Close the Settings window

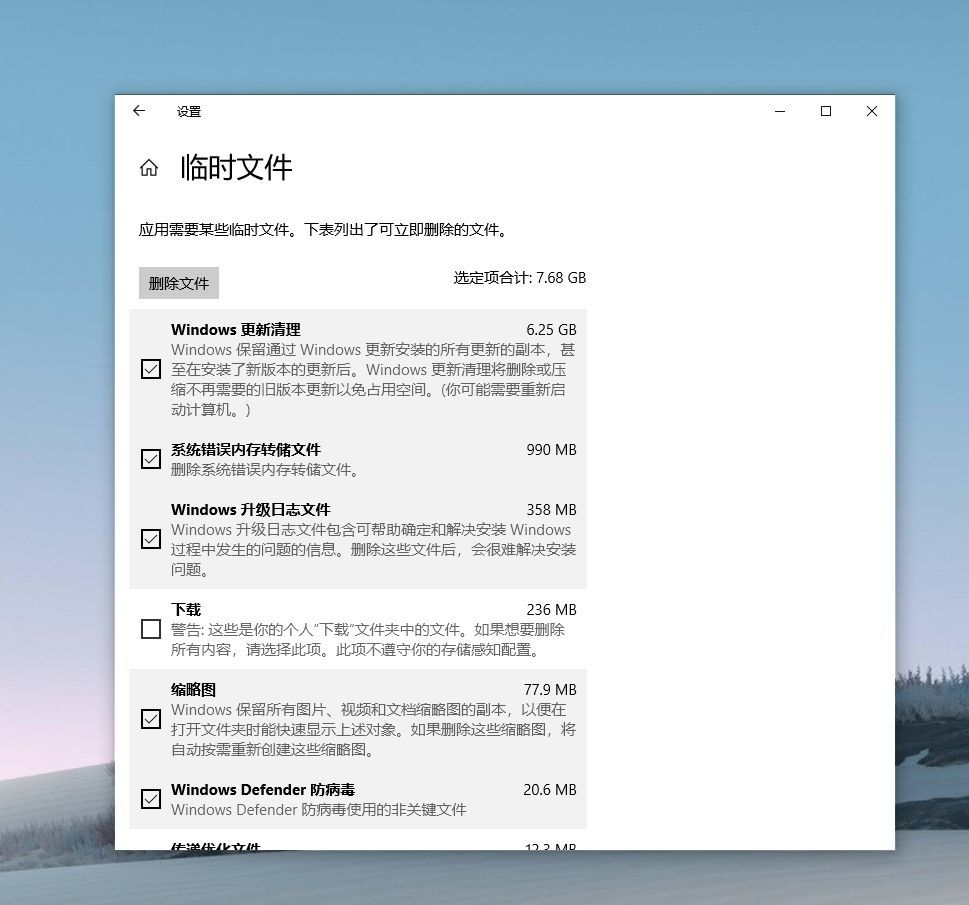pyautogui.click(x=871, y=111)
